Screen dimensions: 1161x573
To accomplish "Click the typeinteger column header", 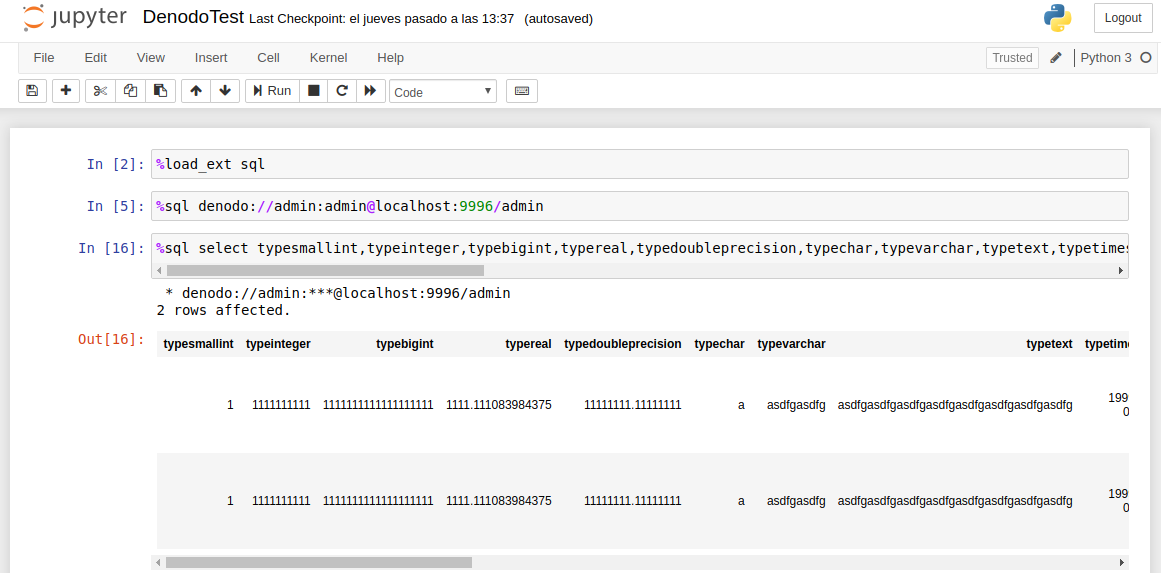I will [278, 344].
